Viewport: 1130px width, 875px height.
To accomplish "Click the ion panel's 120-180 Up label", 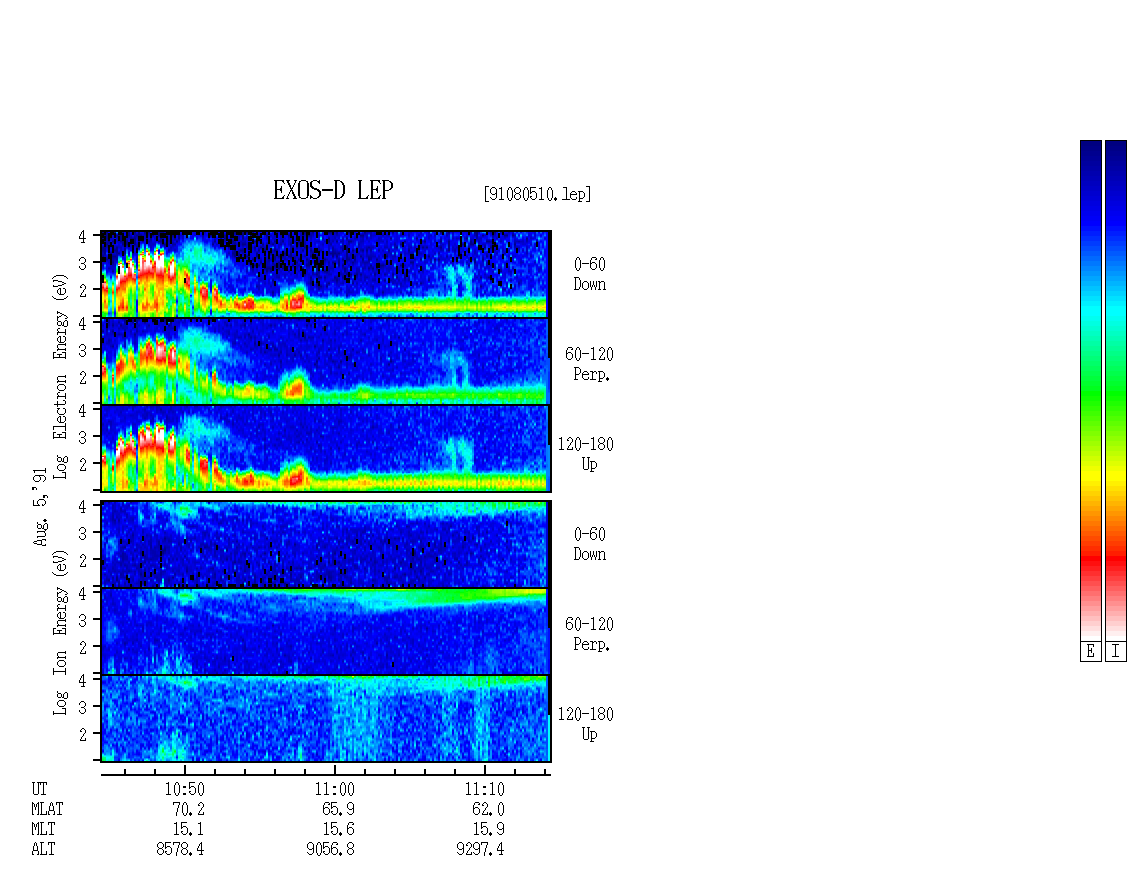I will (586, 724).
